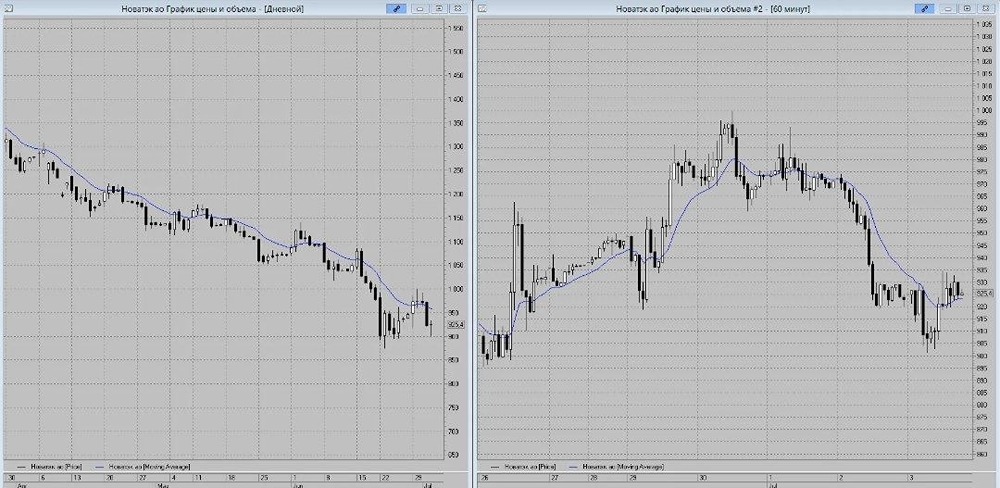Click the pin icon of the daily chart window
The image size is (1000, 488).
click(396, 9)
